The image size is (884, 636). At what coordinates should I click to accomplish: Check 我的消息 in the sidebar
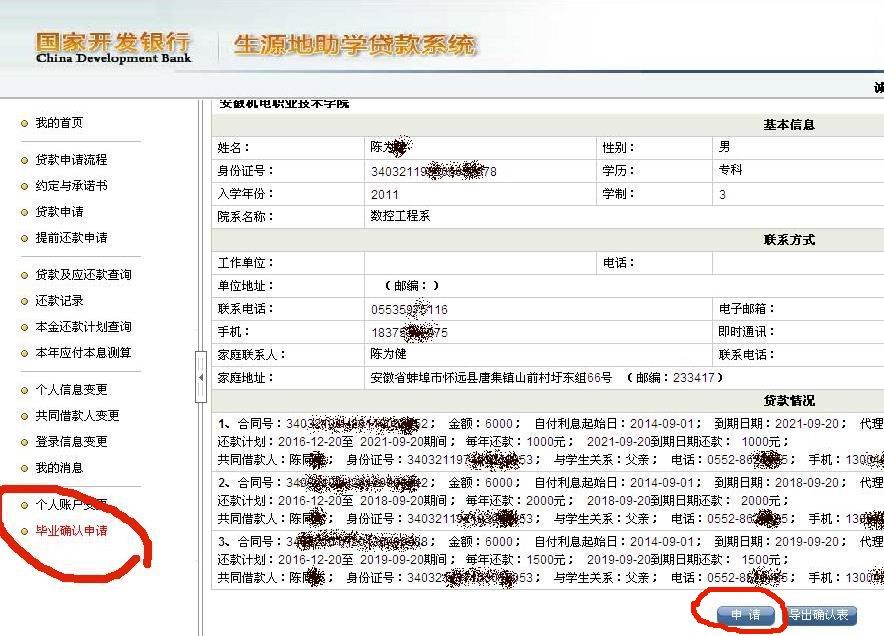[x=59, y=468]
